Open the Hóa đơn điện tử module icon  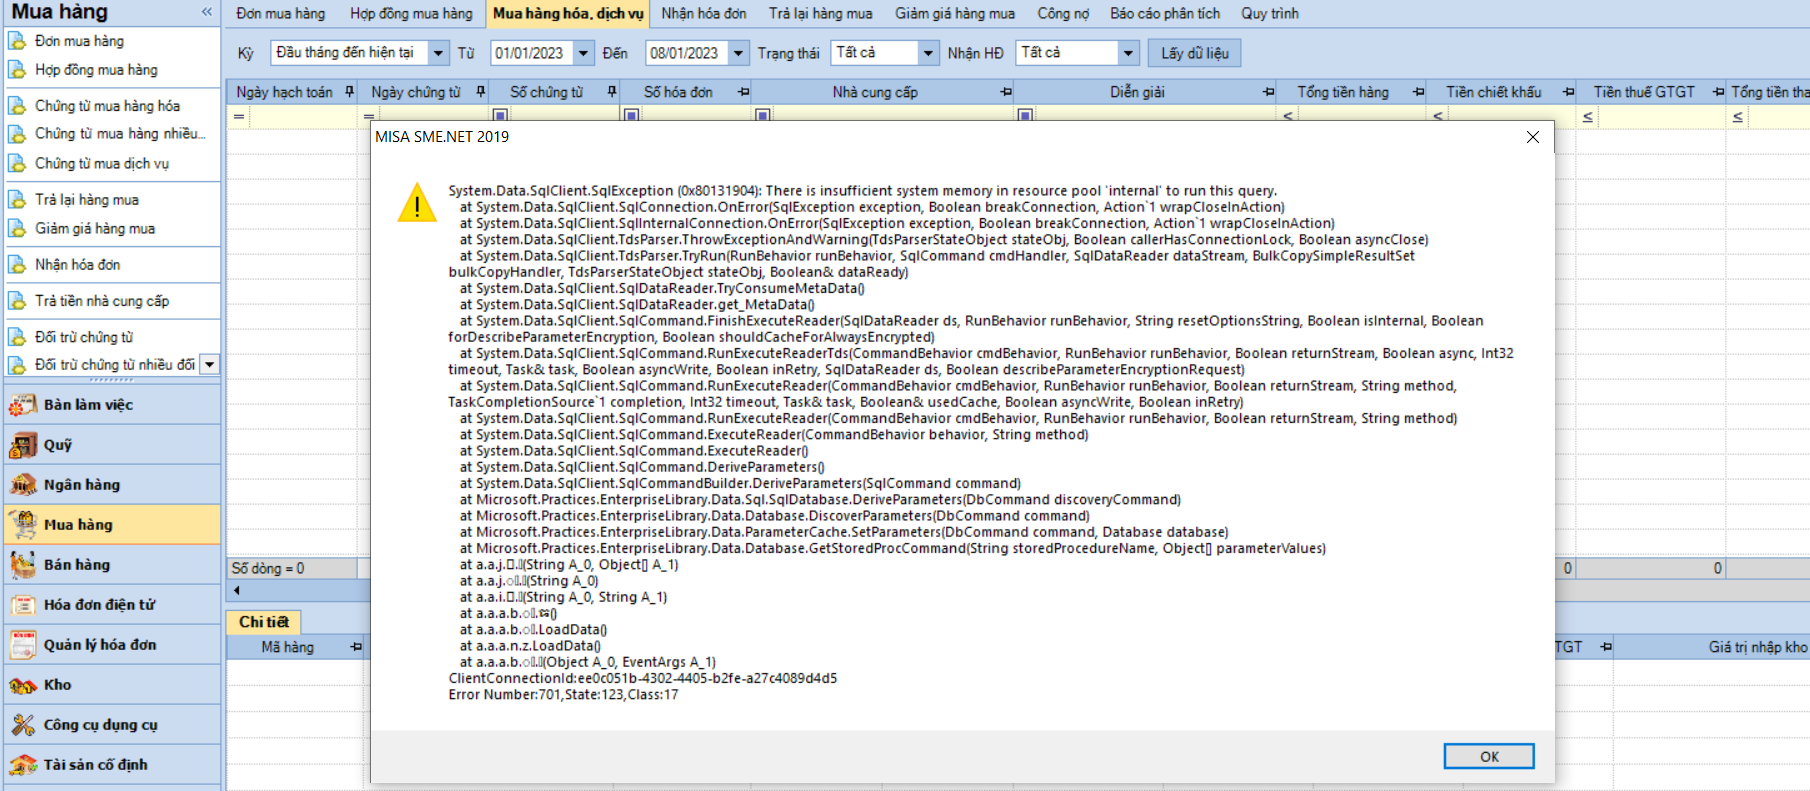click(23, 605)
